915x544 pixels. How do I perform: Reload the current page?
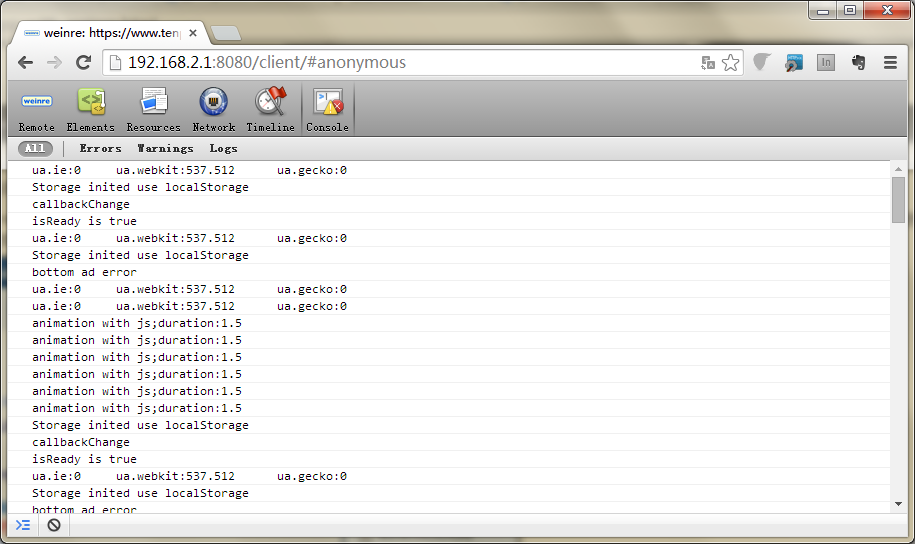click(x=84, y=62)
